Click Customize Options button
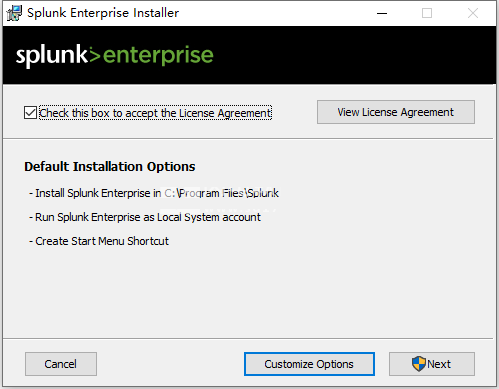Screen dimensions: 499x389 (x=309, y=364)
